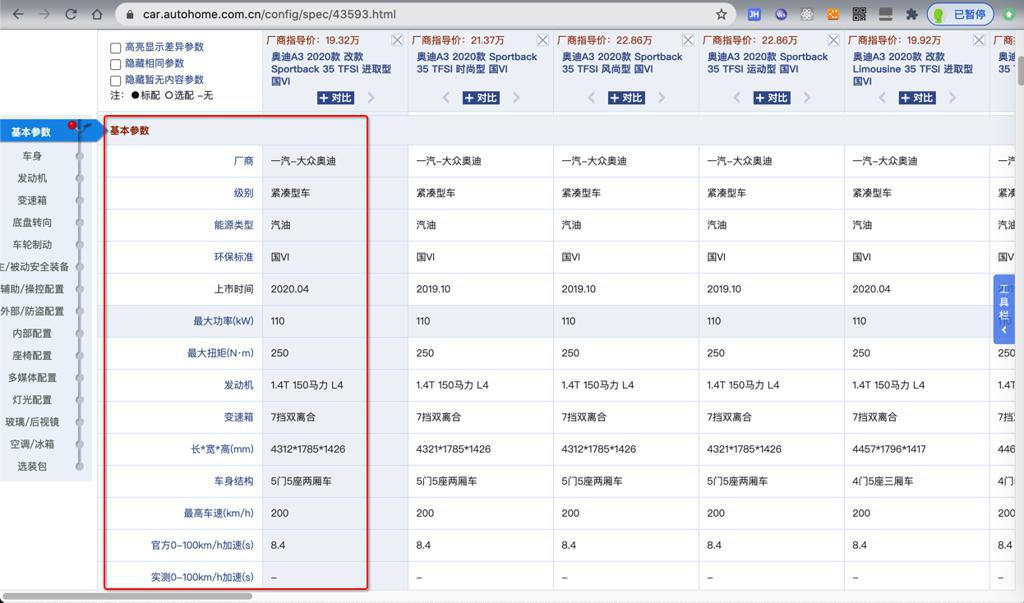The image size is (1024, 603).
Task: Jump to the 灯光配置 section
Action: pyautogui.click(x=32, y=400)
